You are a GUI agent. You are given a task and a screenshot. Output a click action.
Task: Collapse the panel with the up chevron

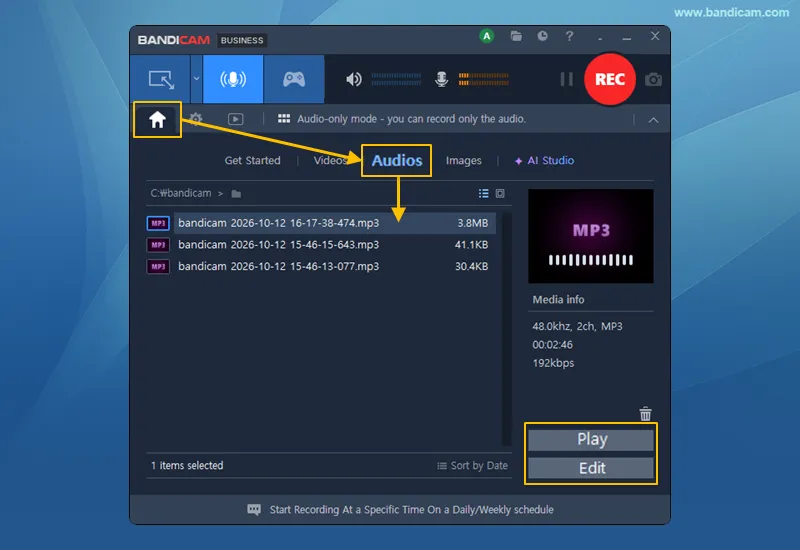click(x=653, y=120)
